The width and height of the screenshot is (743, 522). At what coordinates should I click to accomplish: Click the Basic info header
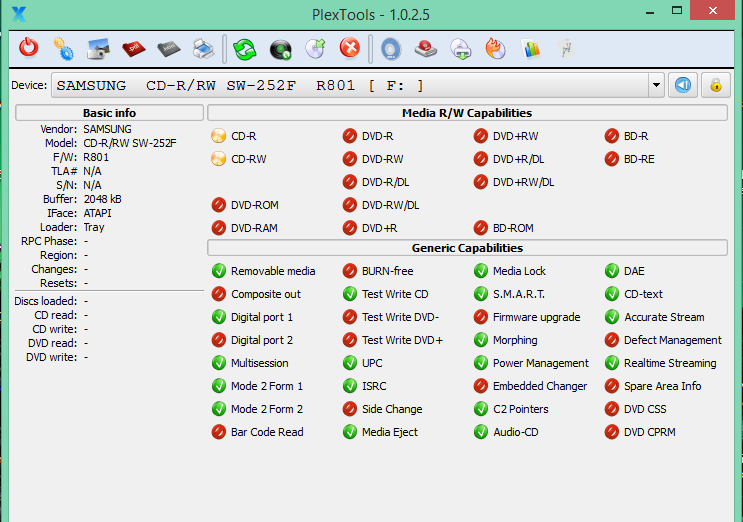point(109,113)
